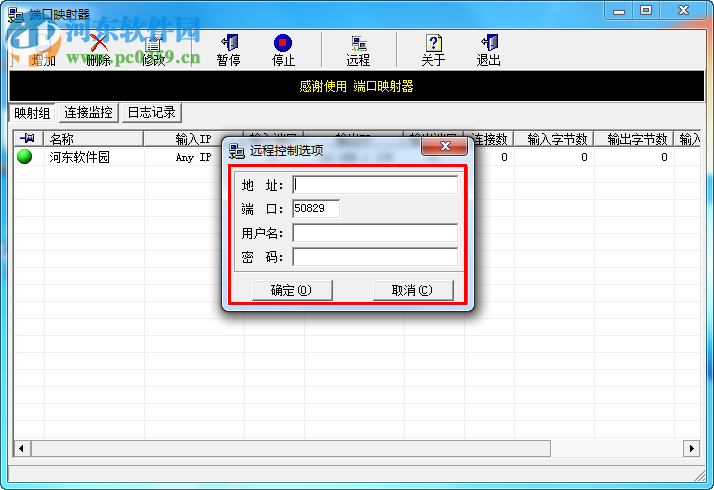Viewport: 714px width, 490px height.
Task: Click the 确定(O) button
Action: click(292, 290)
